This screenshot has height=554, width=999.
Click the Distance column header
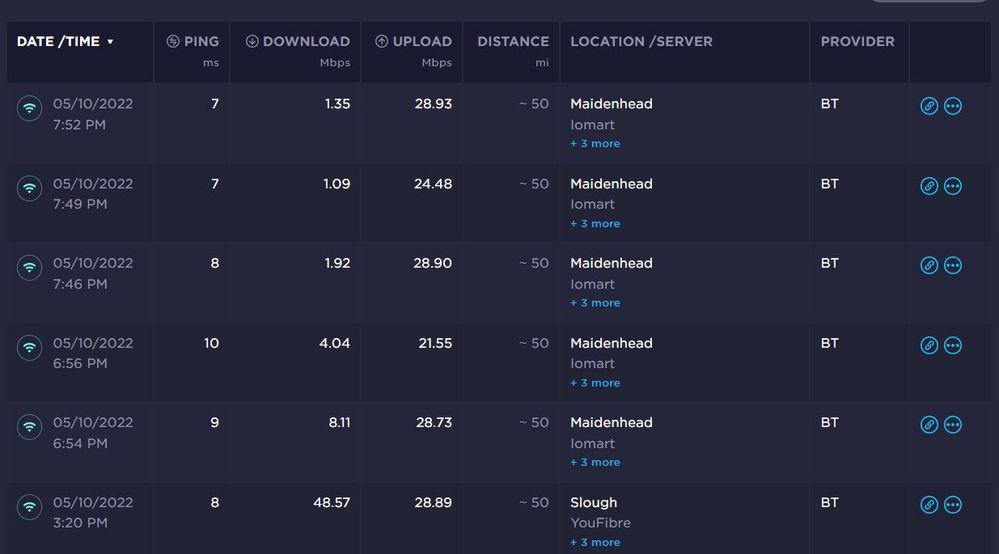(513, 42)
